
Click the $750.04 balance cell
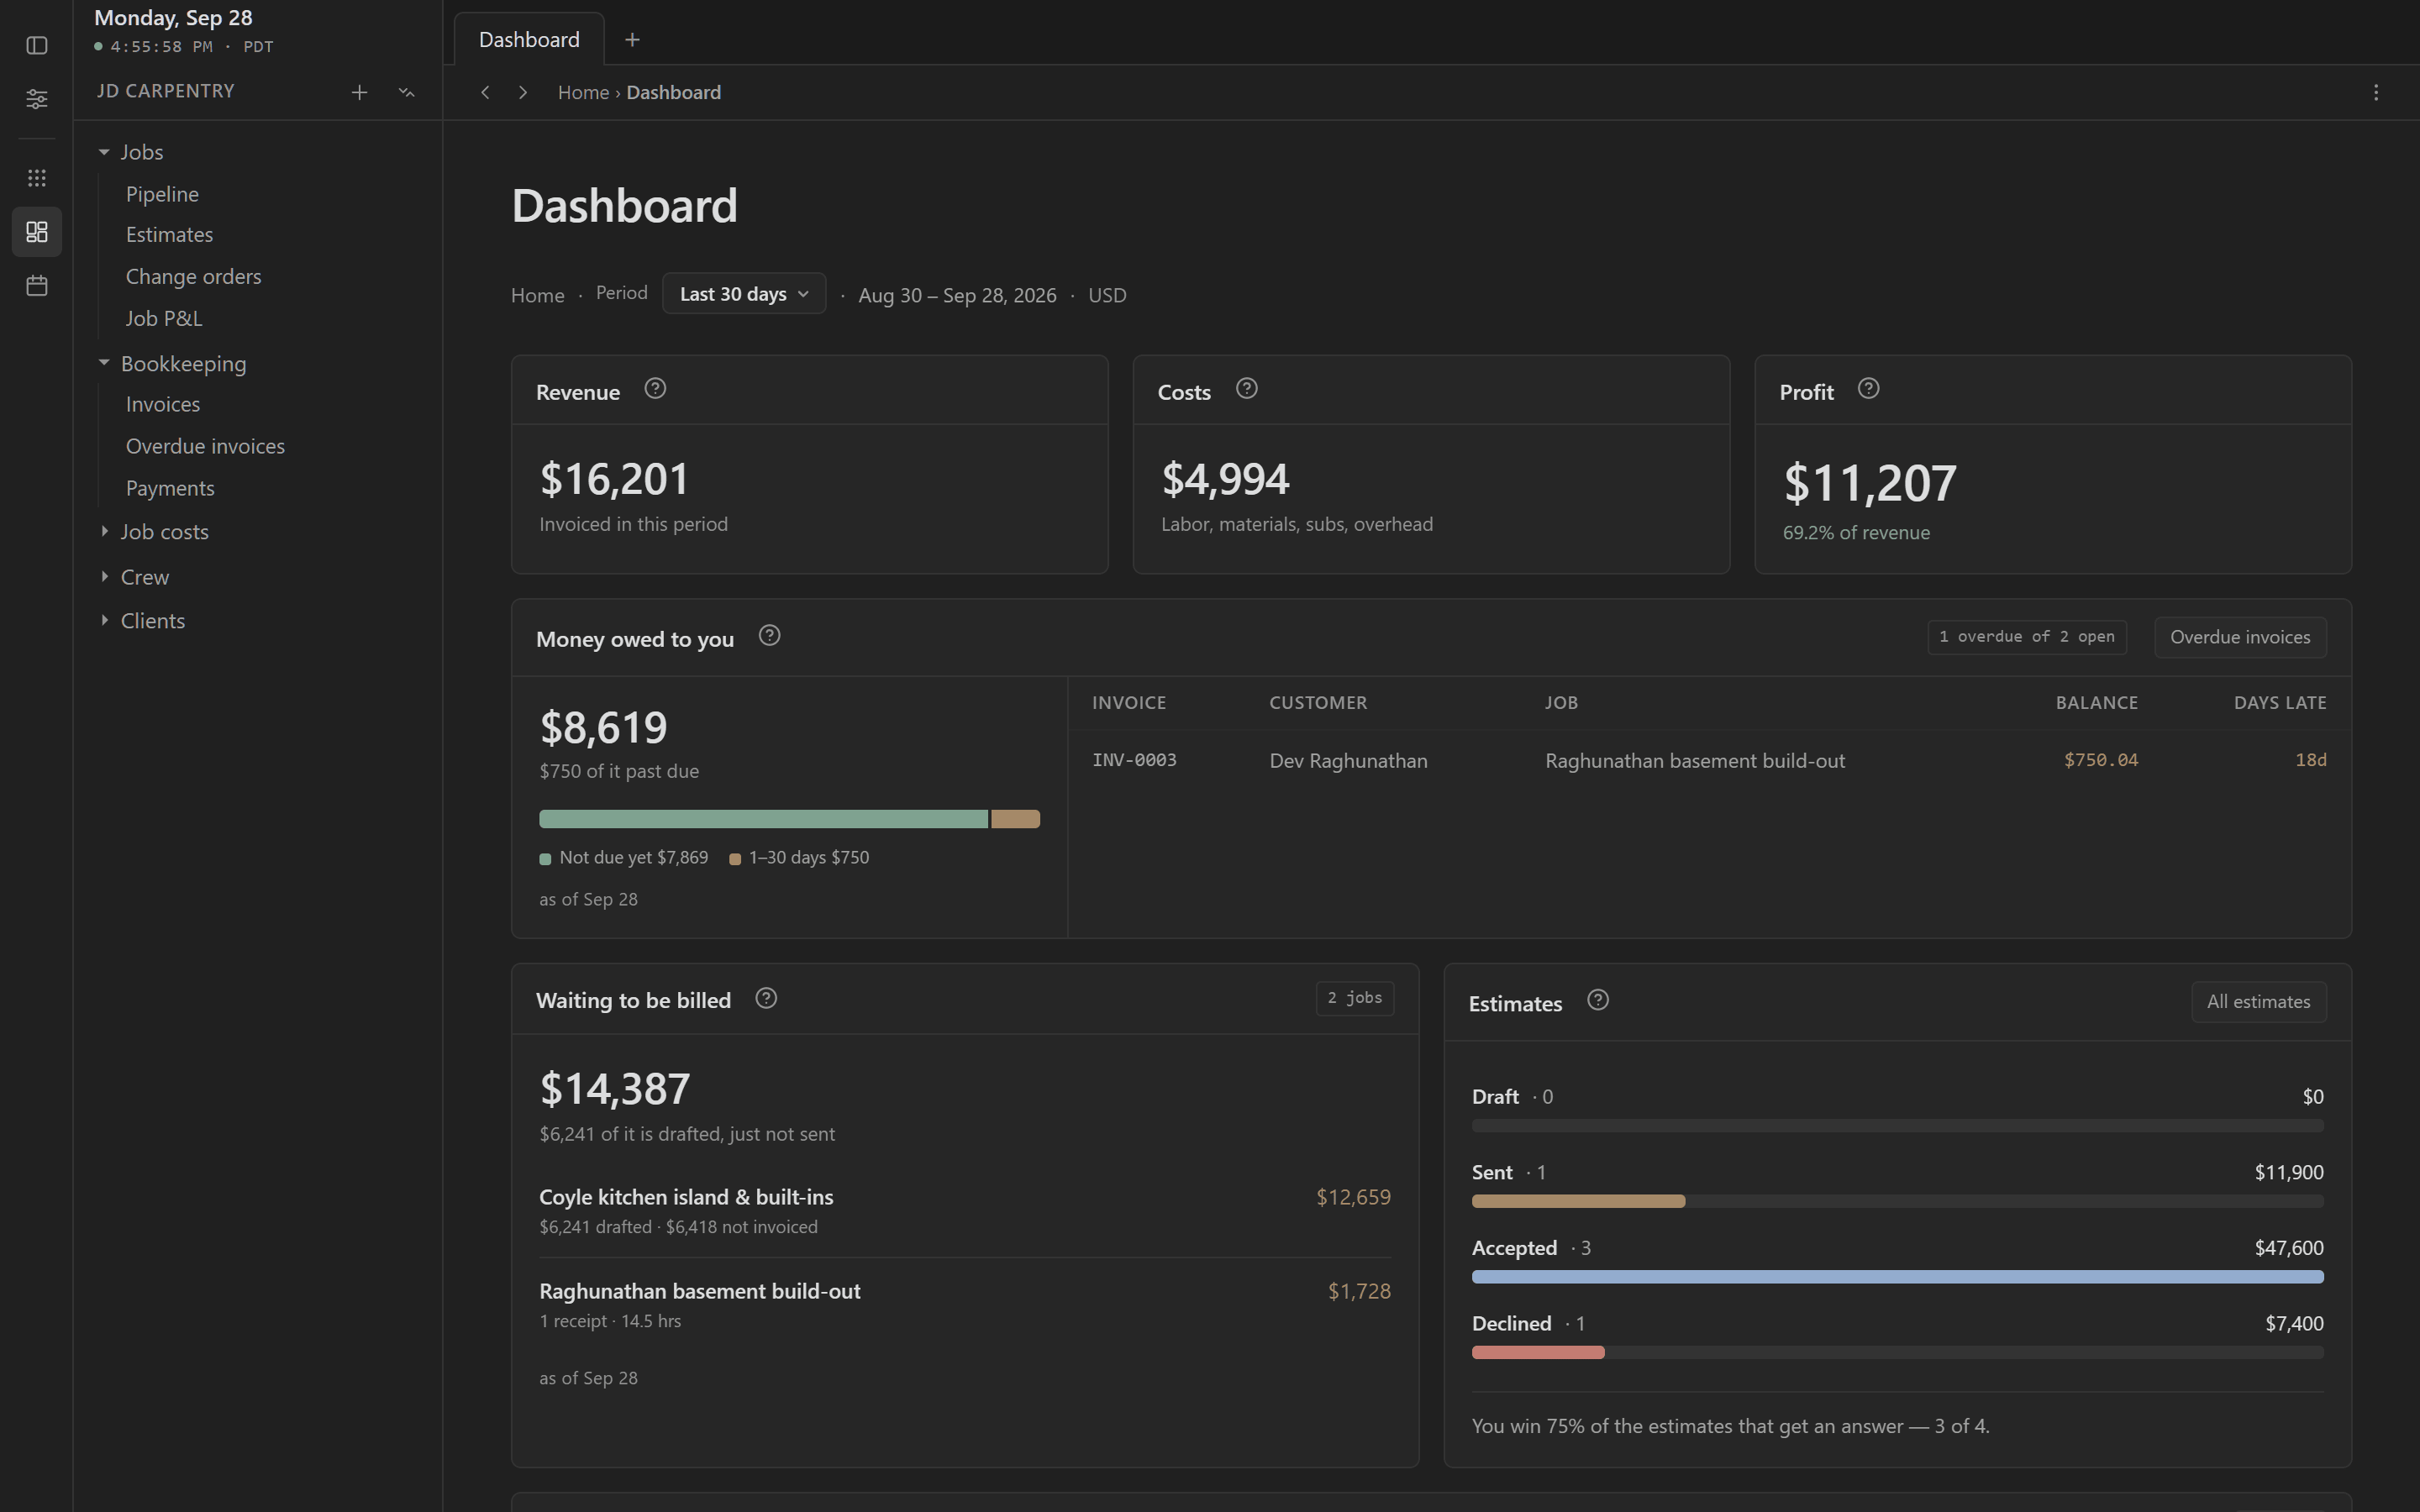[2101, 760]
